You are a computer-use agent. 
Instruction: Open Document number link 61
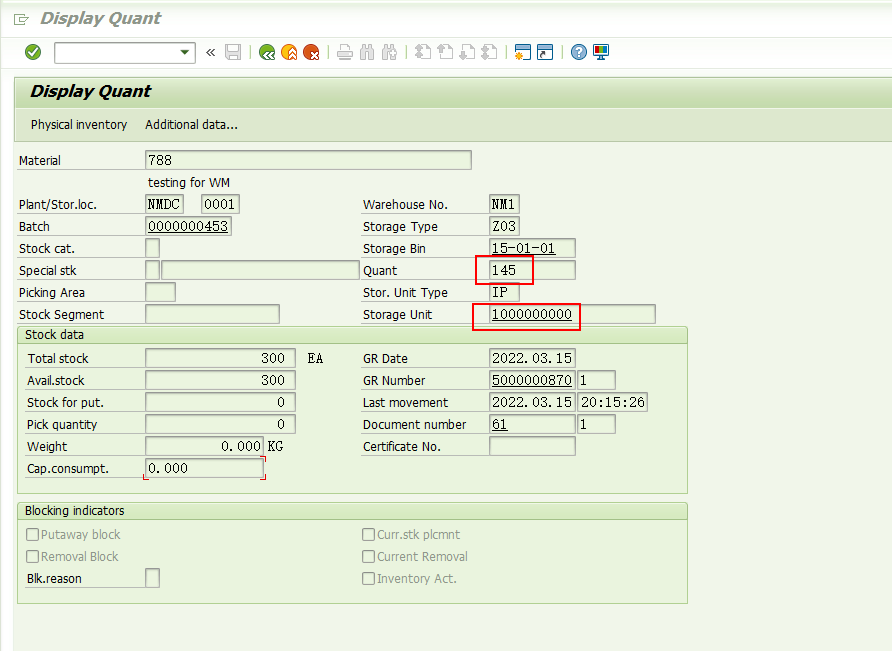[x=532, y=425]
